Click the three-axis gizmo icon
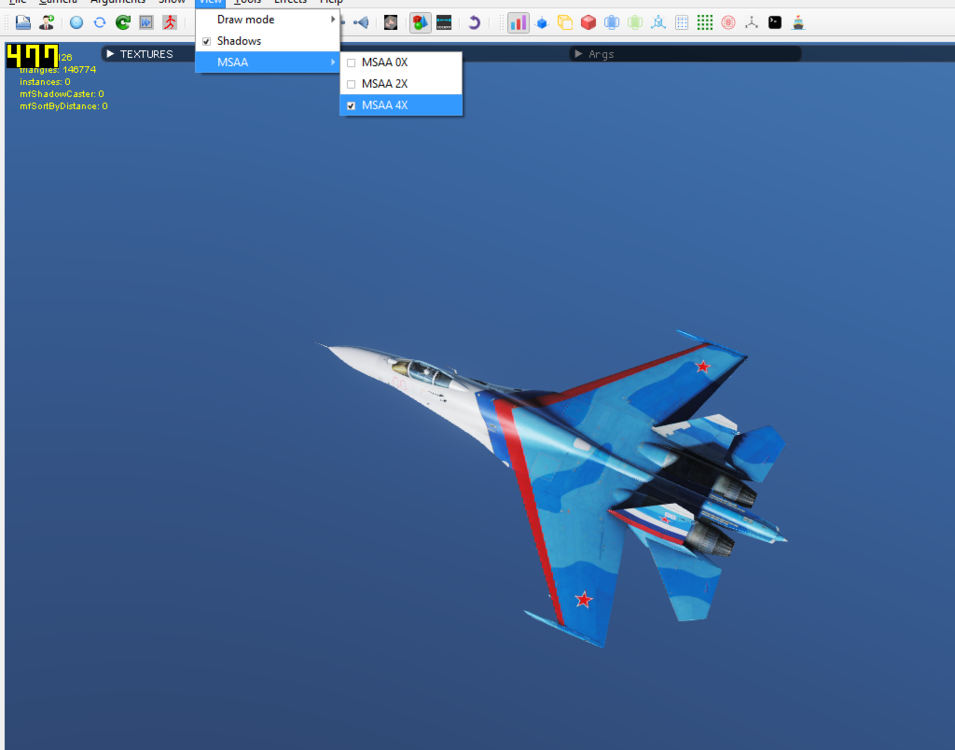The height and width of the screenshot is (750, 955). click(752, 23)
